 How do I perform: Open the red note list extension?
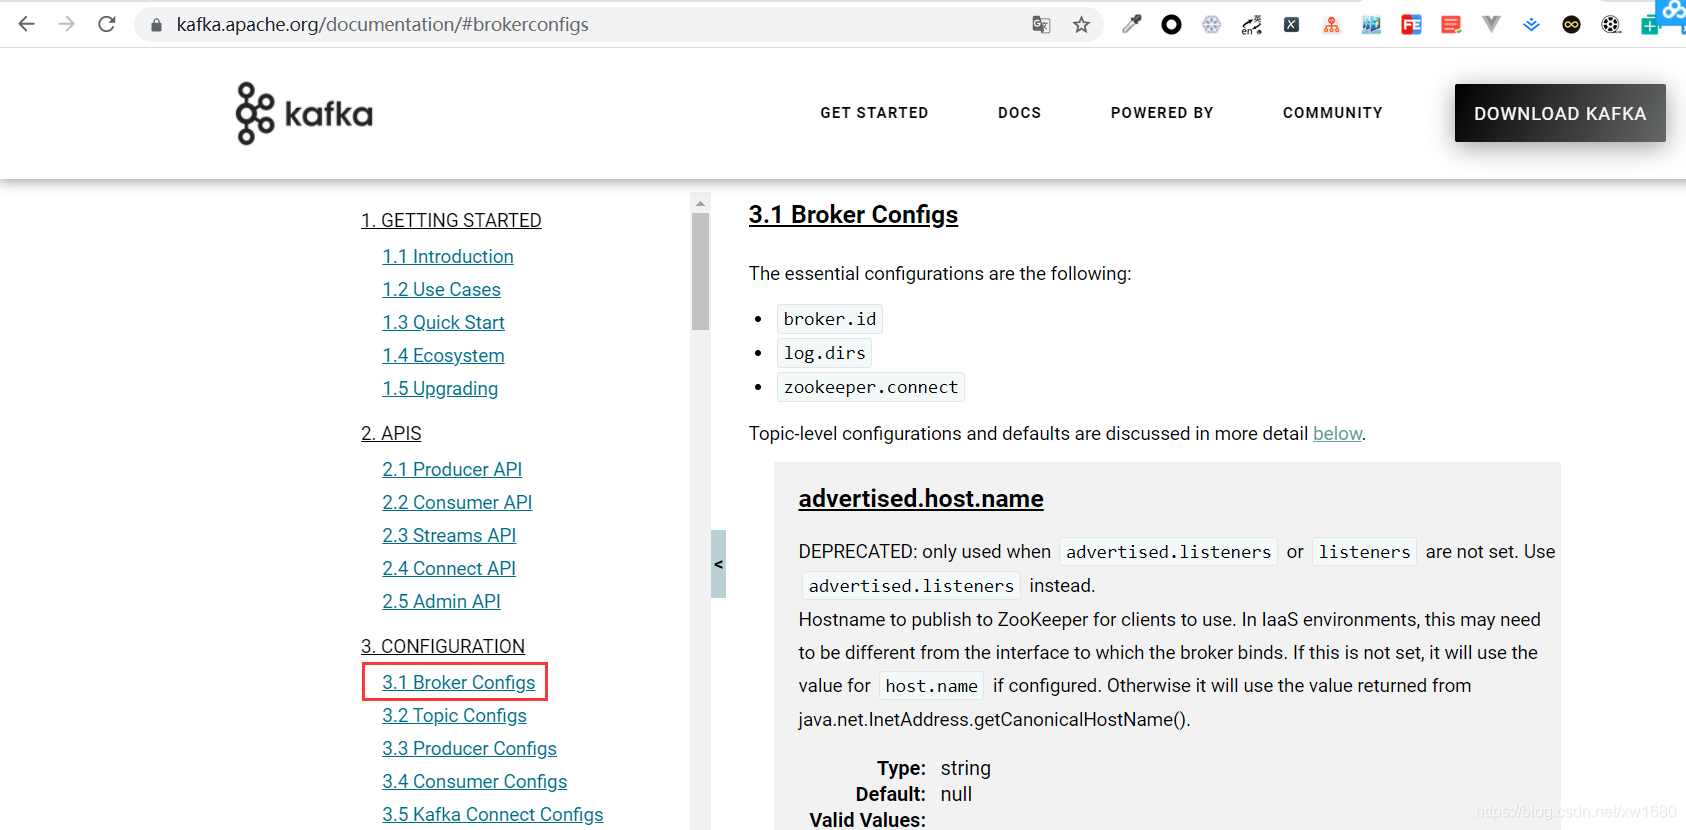click(1451, 25)
